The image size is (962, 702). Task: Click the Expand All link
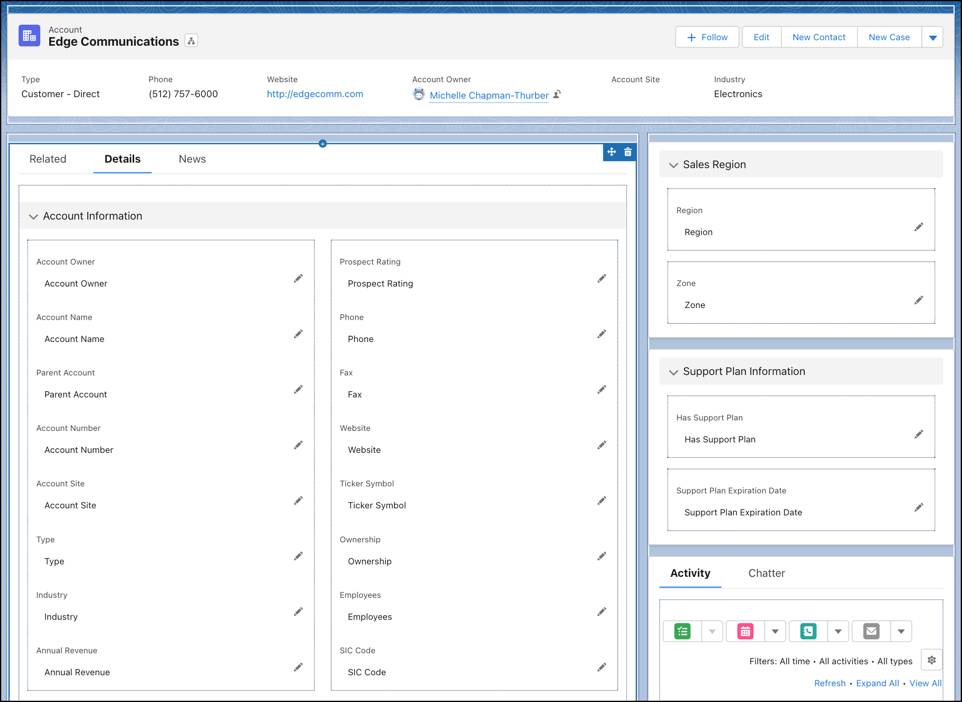pyautogui.click(x=877, y=683)
